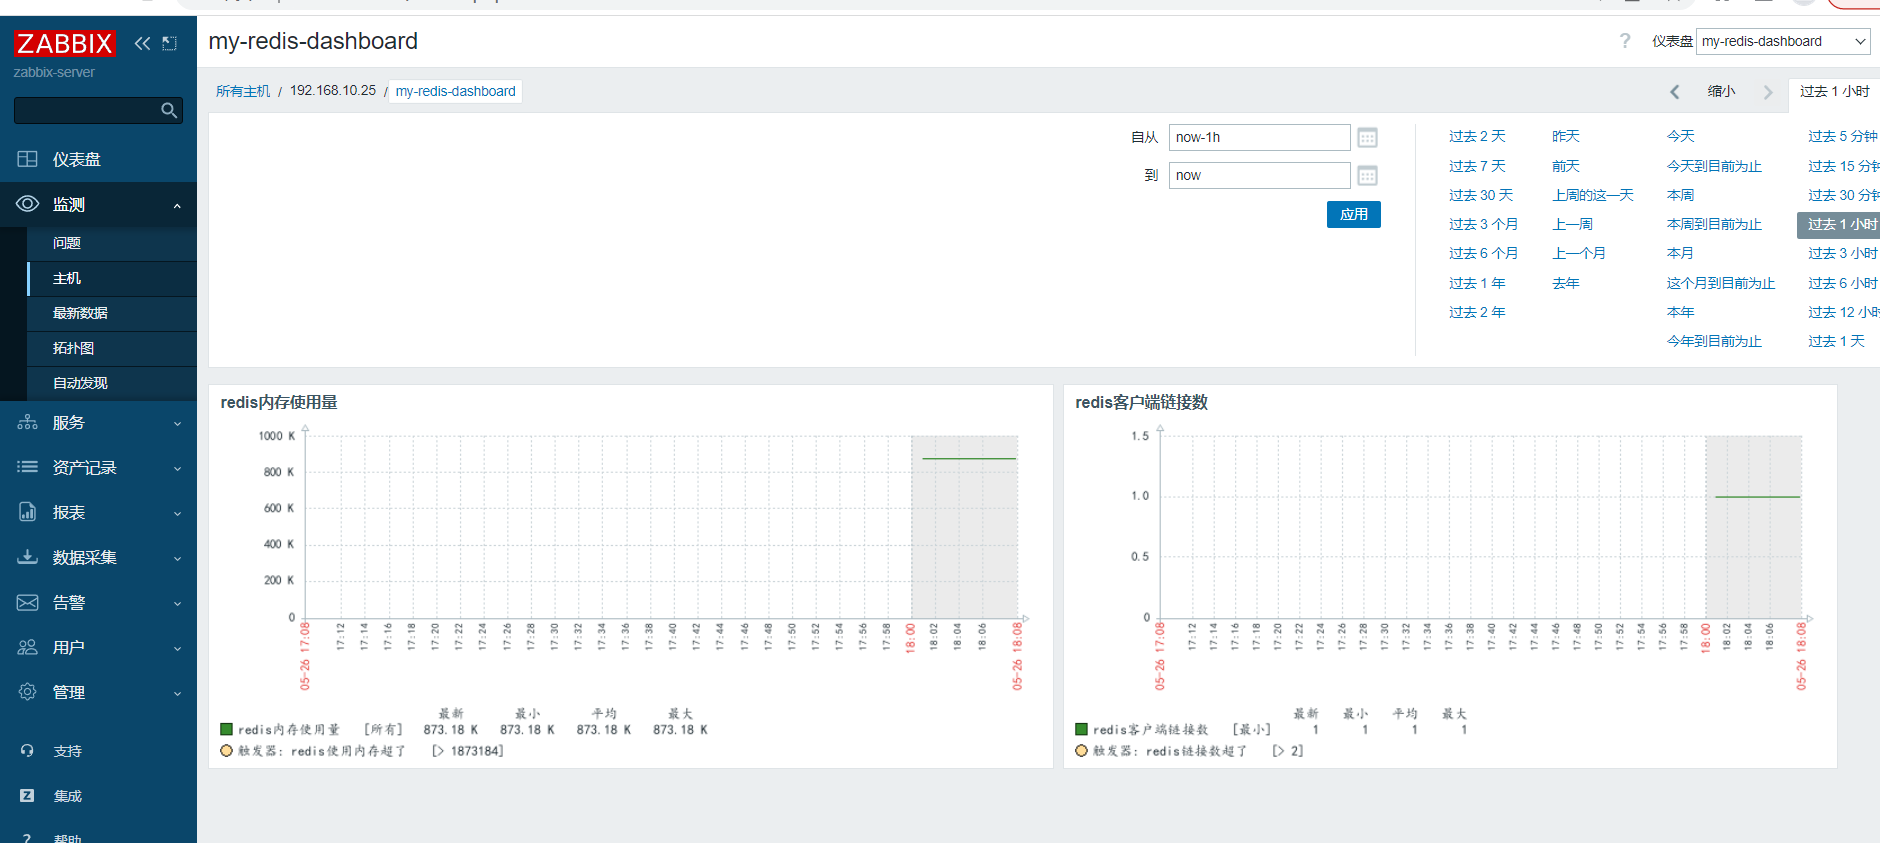
Task: Select 主机 hosts submenu item
Action: coord(112,278)
